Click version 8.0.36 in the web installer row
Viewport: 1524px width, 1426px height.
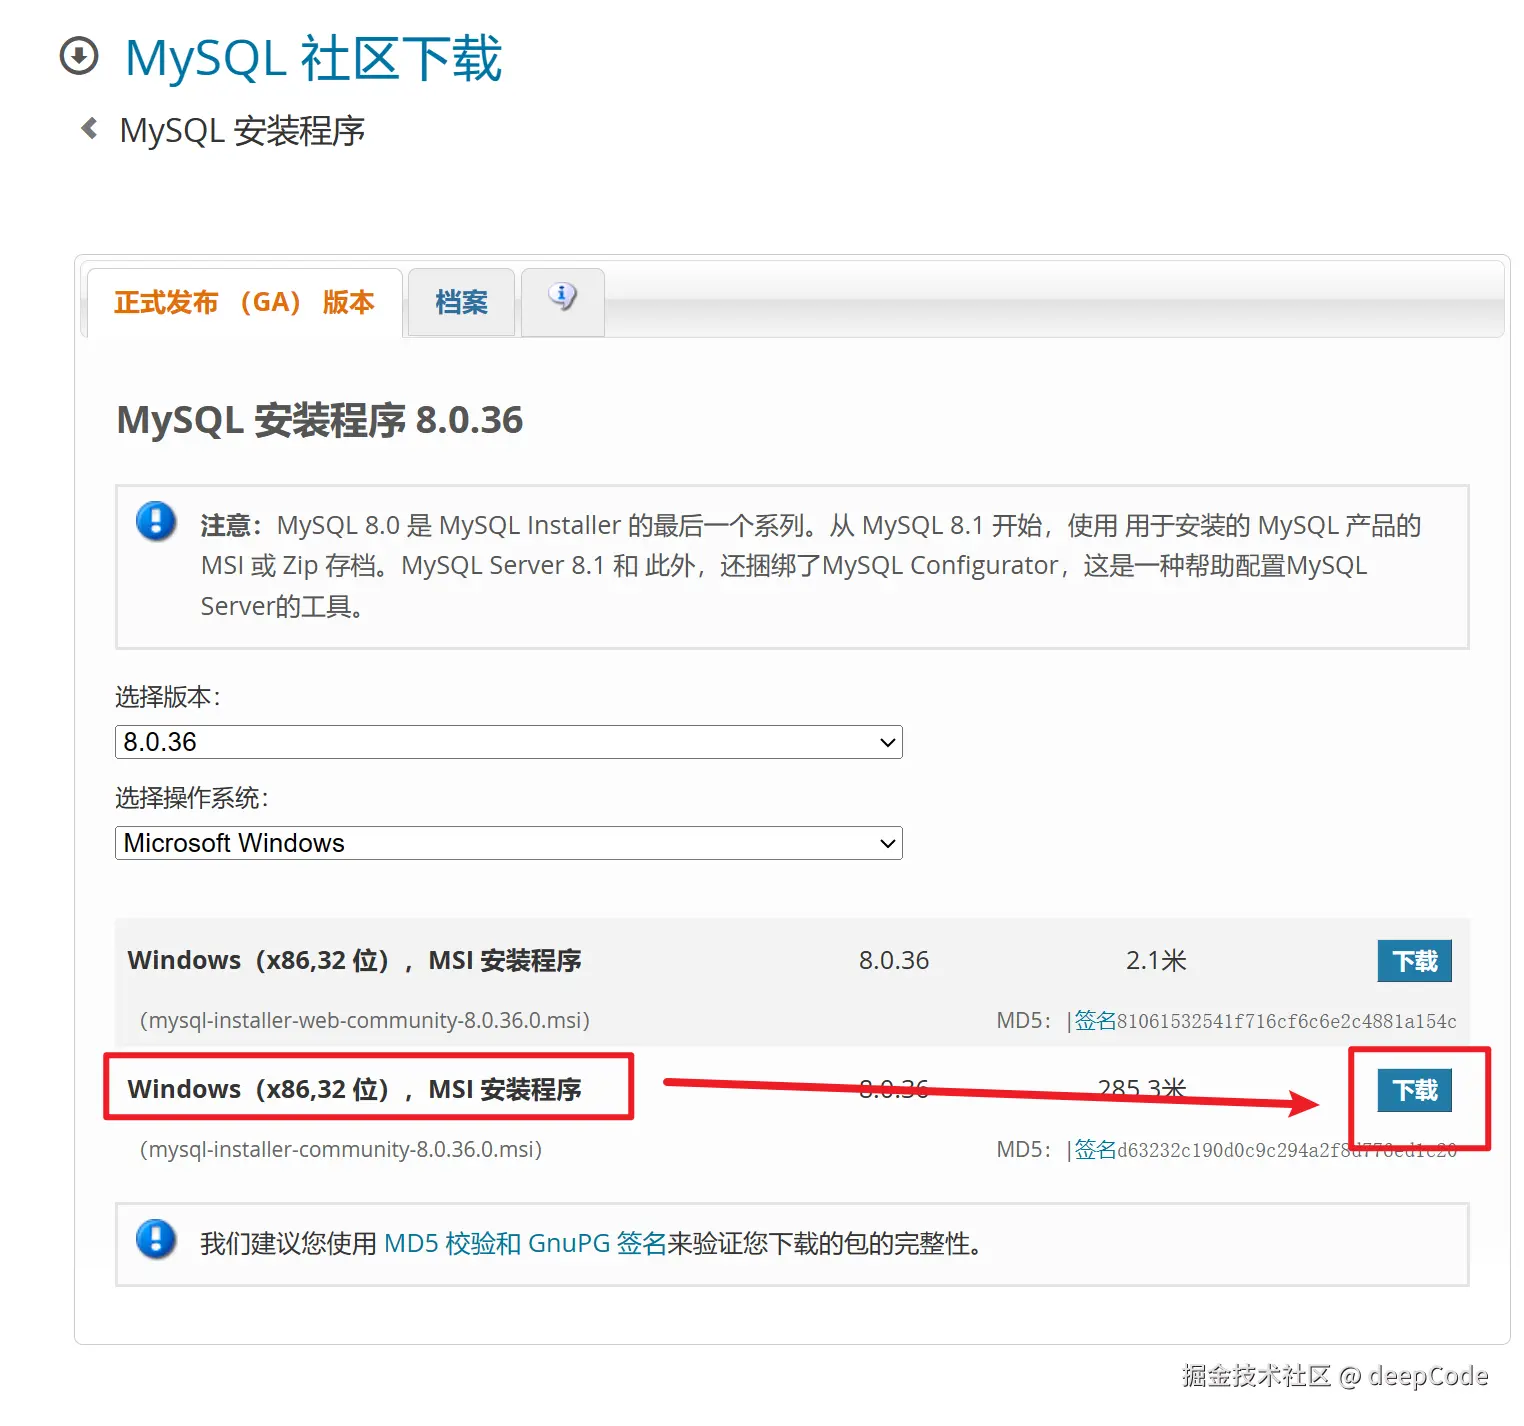tap(894, 960)
